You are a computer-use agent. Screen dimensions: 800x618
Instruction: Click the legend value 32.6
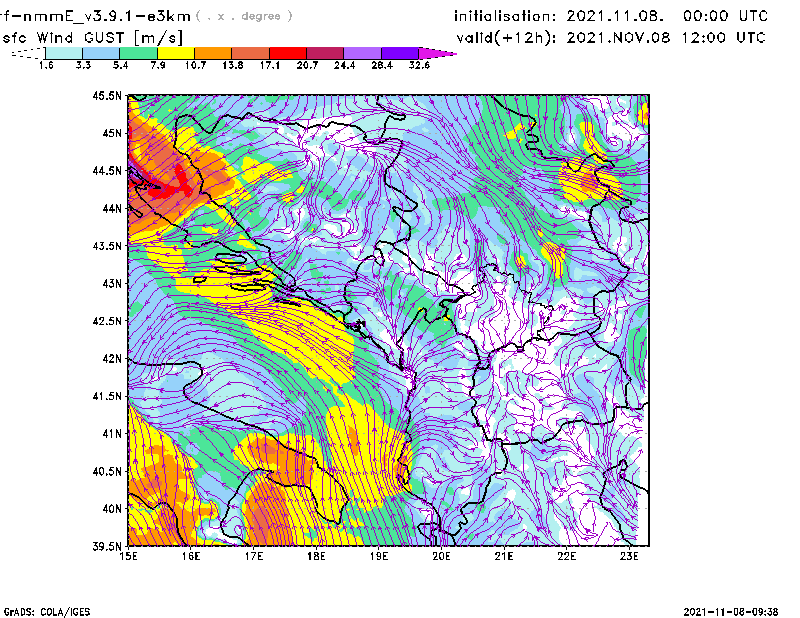click(x=419, y=65)
